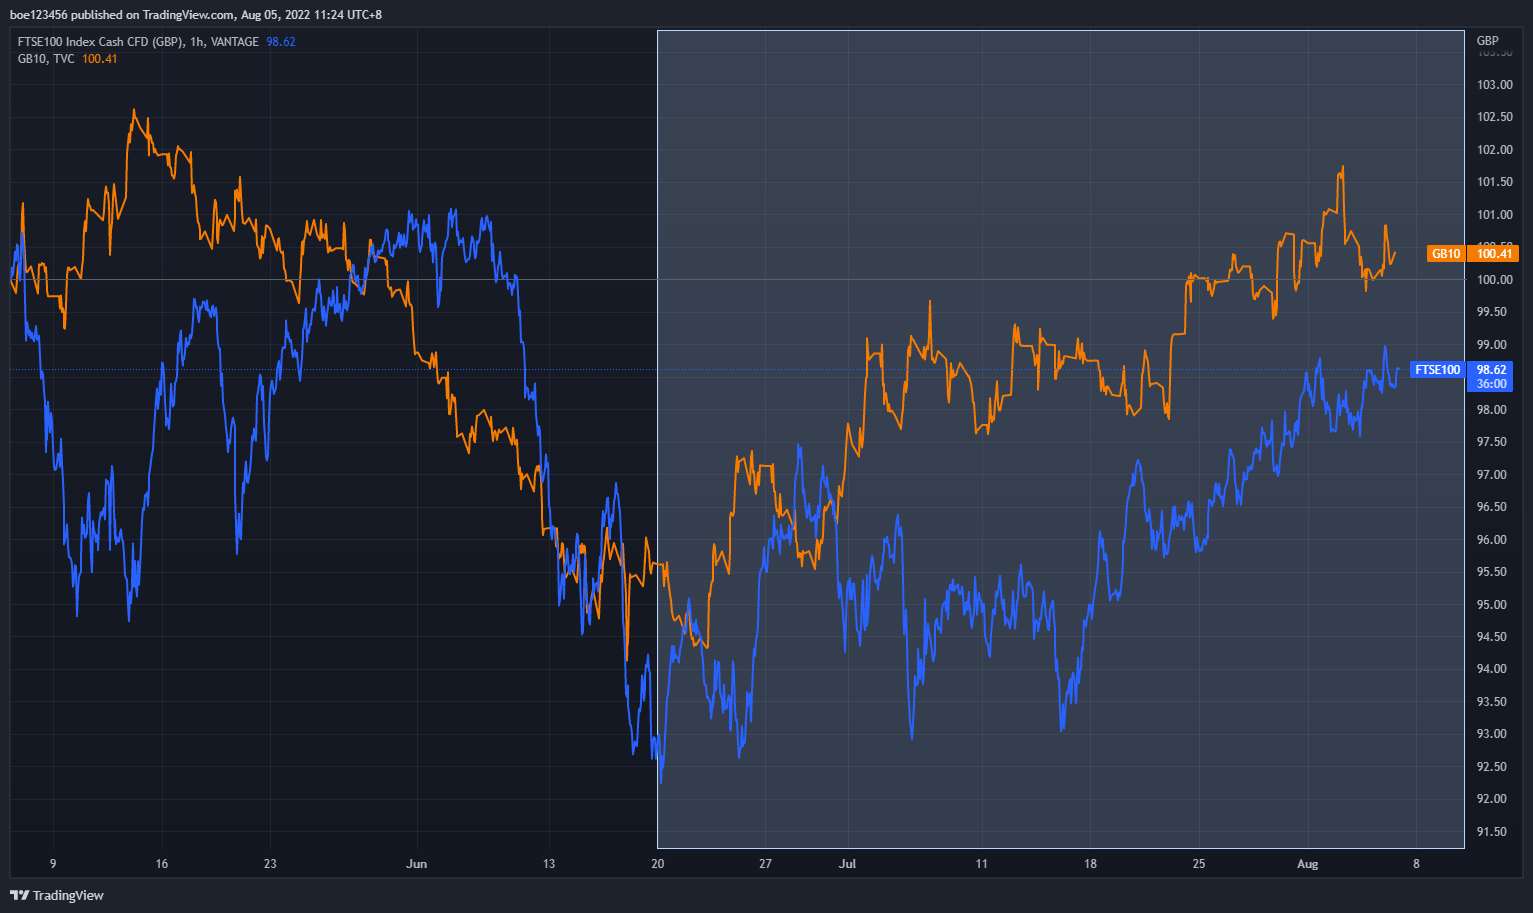The height and width of the screenshot is (913, 1533).
Task: Click the FTSE100 Index Cash CFD legend title
Action: (100, 42)
